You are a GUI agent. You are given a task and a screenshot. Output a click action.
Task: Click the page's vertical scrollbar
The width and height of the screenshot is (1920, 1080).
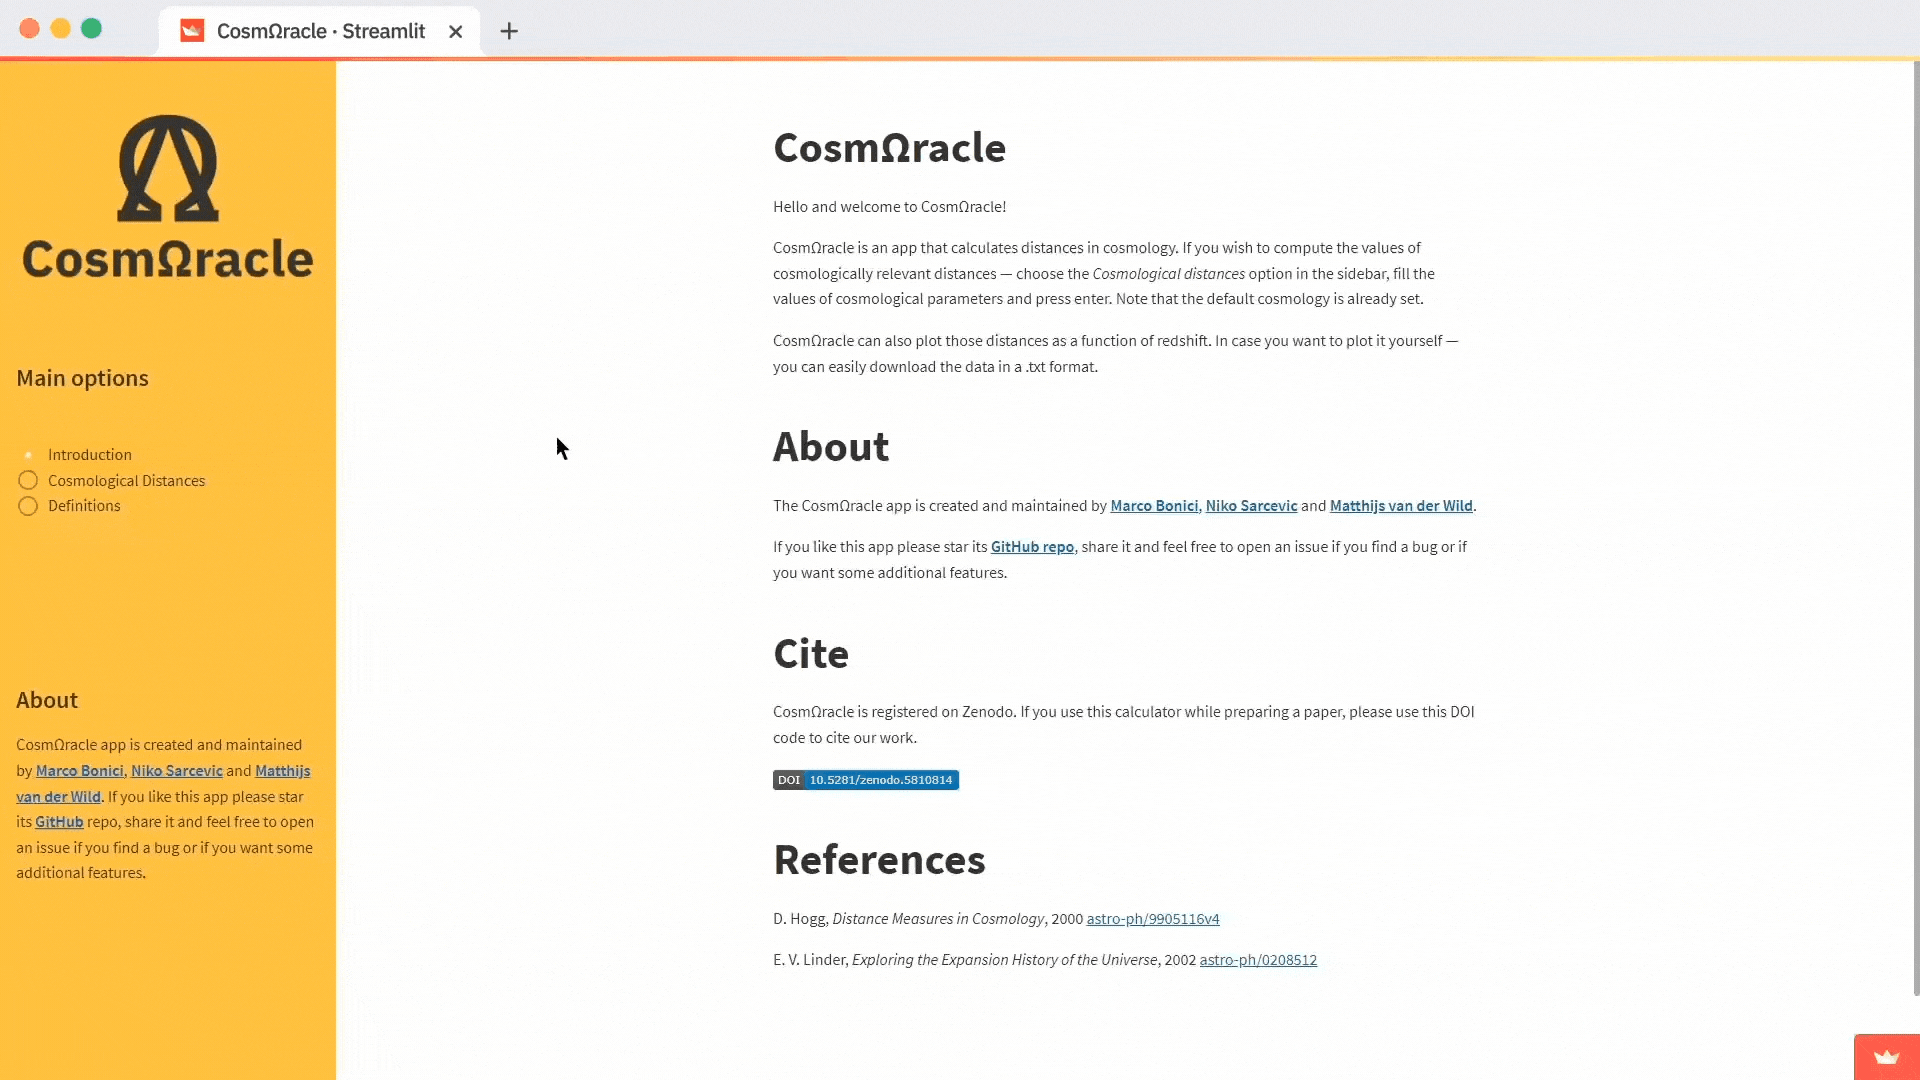point(1915,530)
